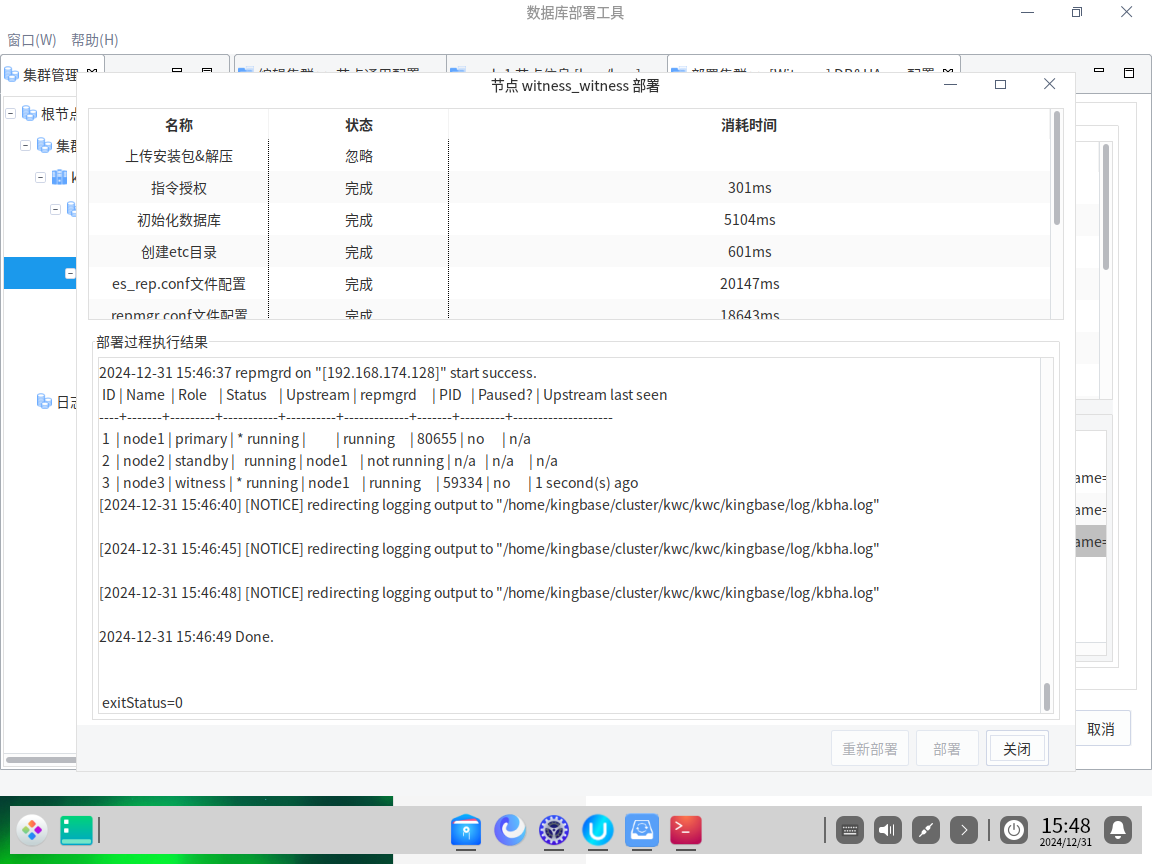Click the blue swirl browser icon in taskbar

[x=510, y=829]
